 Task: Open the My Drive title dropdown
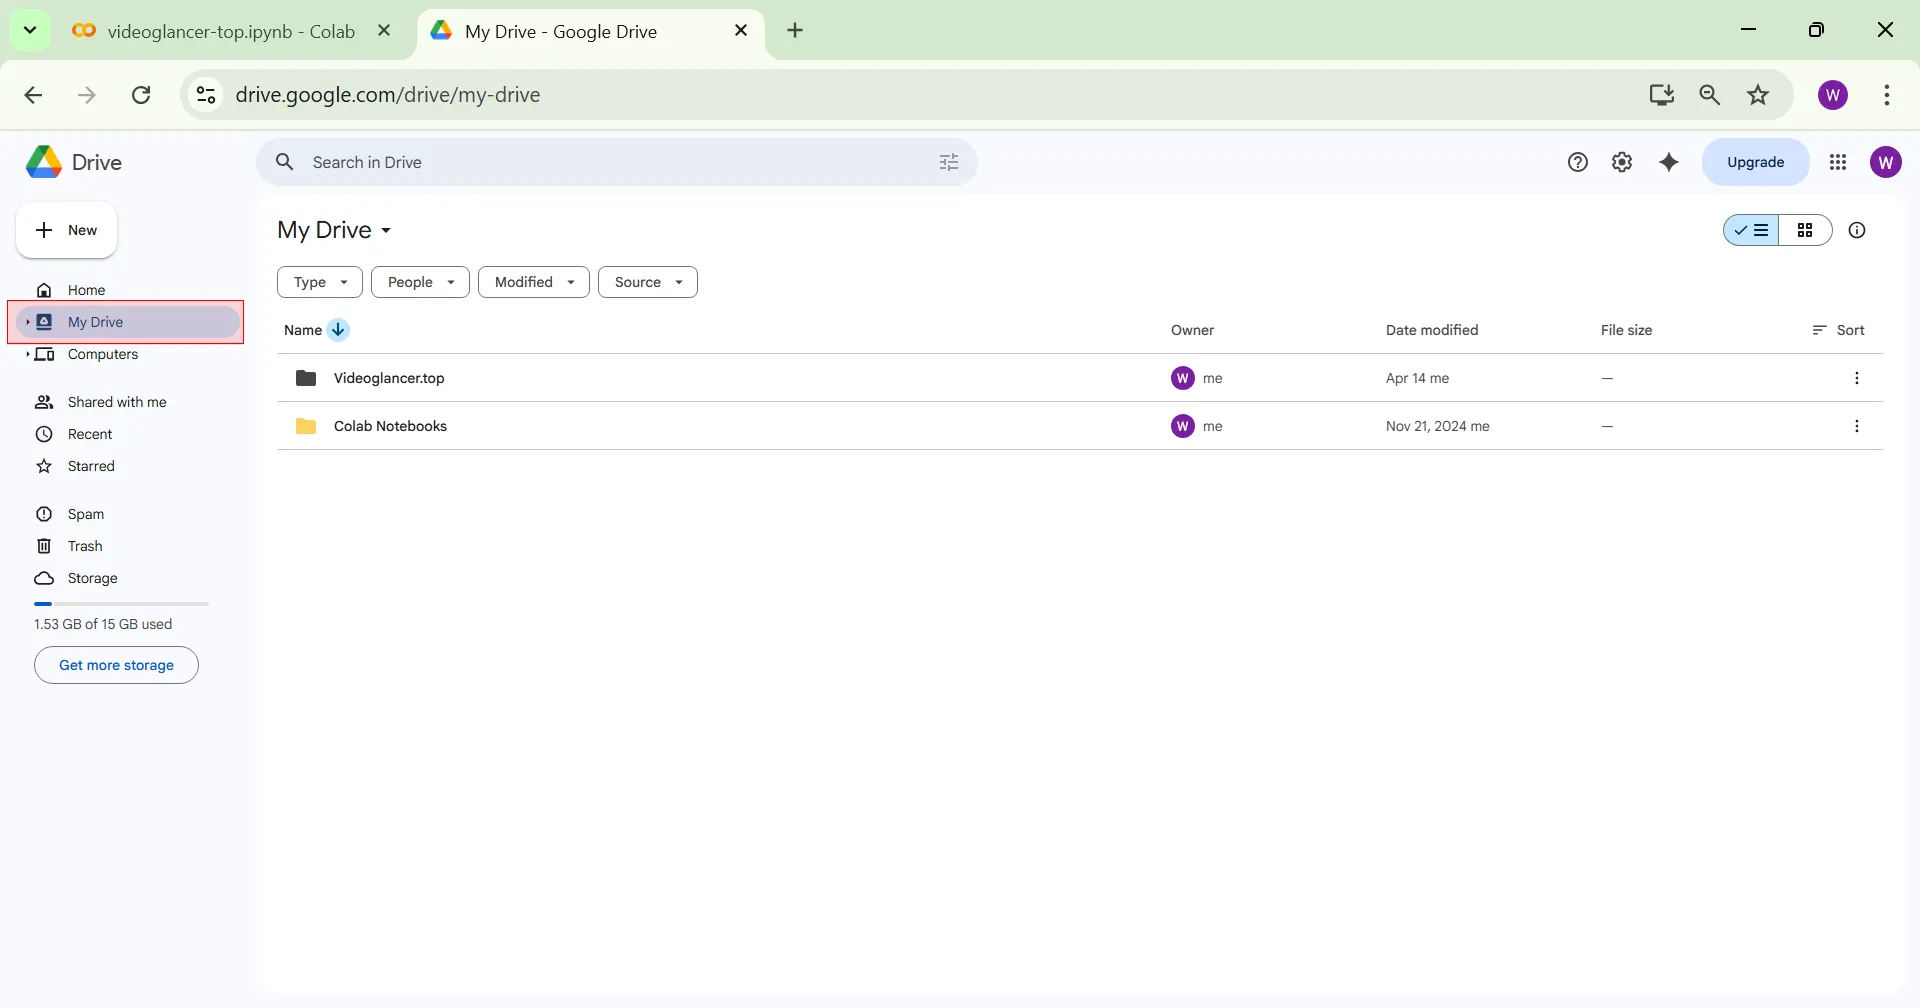[x=334, y=230]
